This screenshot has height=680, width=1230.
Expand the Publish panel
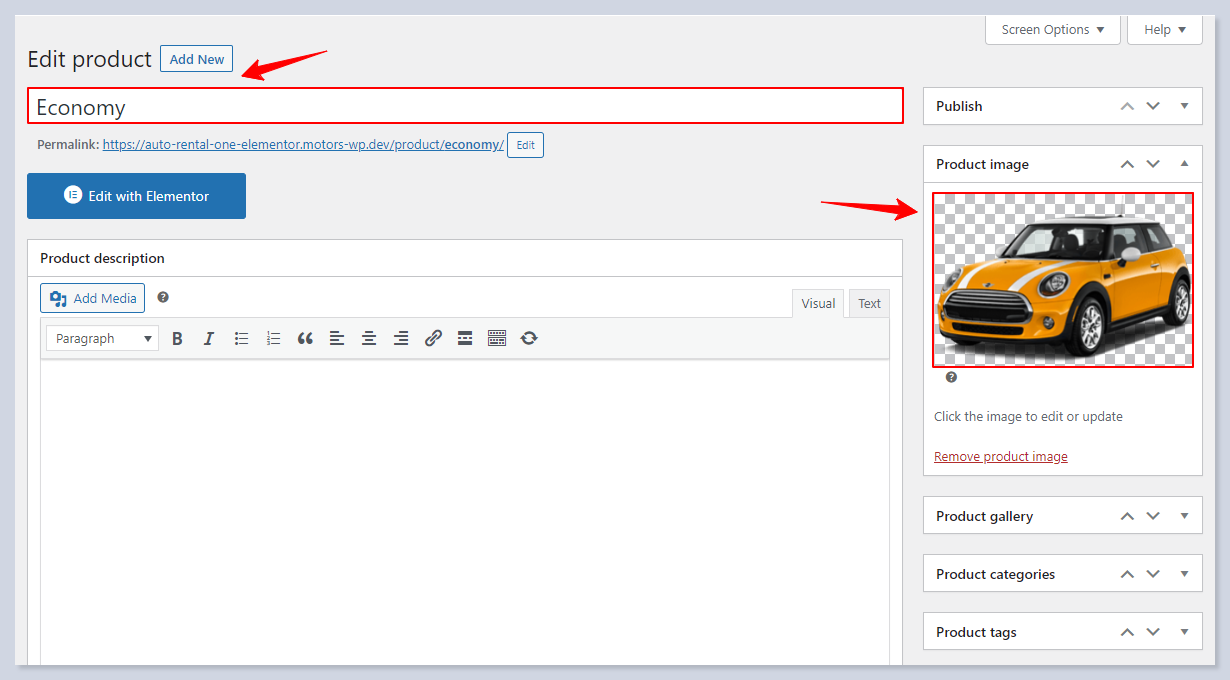(1184, 106)
